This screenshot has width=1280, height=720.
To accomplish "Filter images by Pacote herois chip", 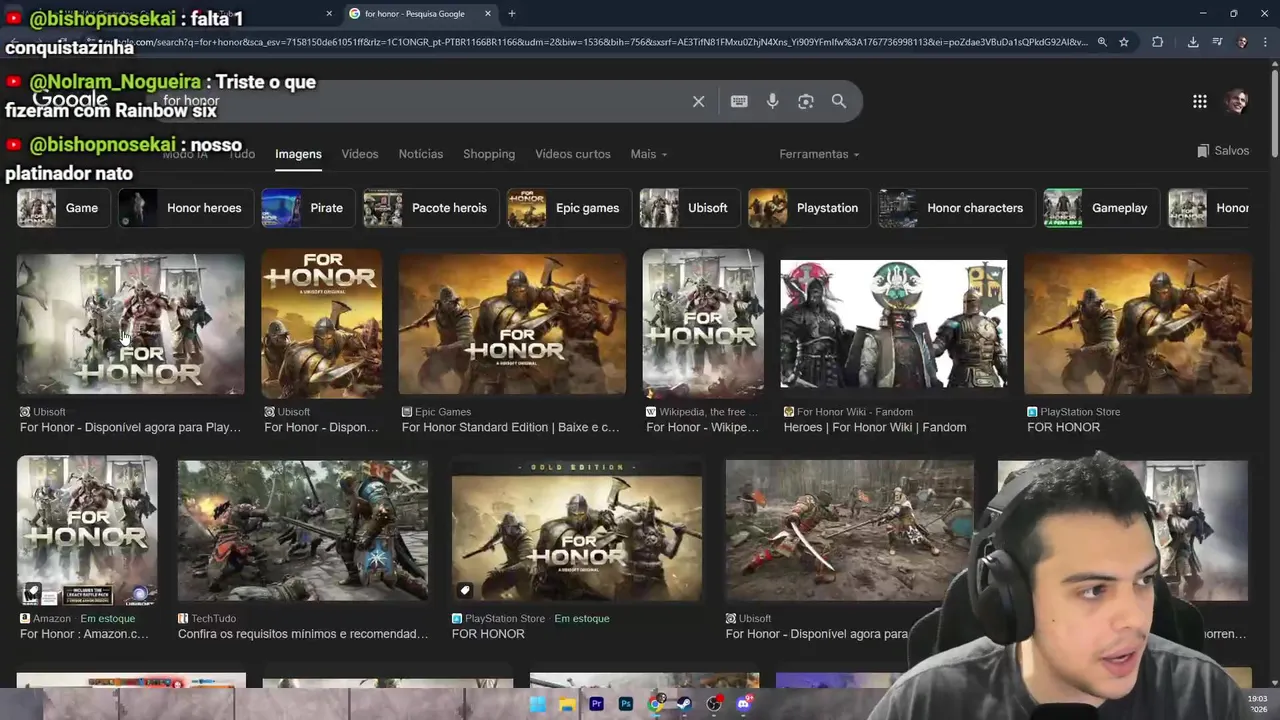I will point(429,208).
